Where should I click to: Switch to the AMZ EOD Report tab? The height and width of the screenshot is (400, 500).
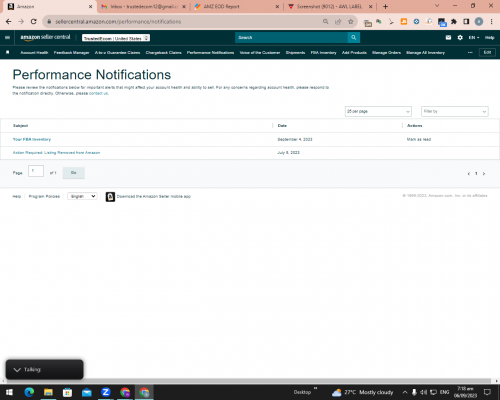pyautogui.click(x=237, y=7)
